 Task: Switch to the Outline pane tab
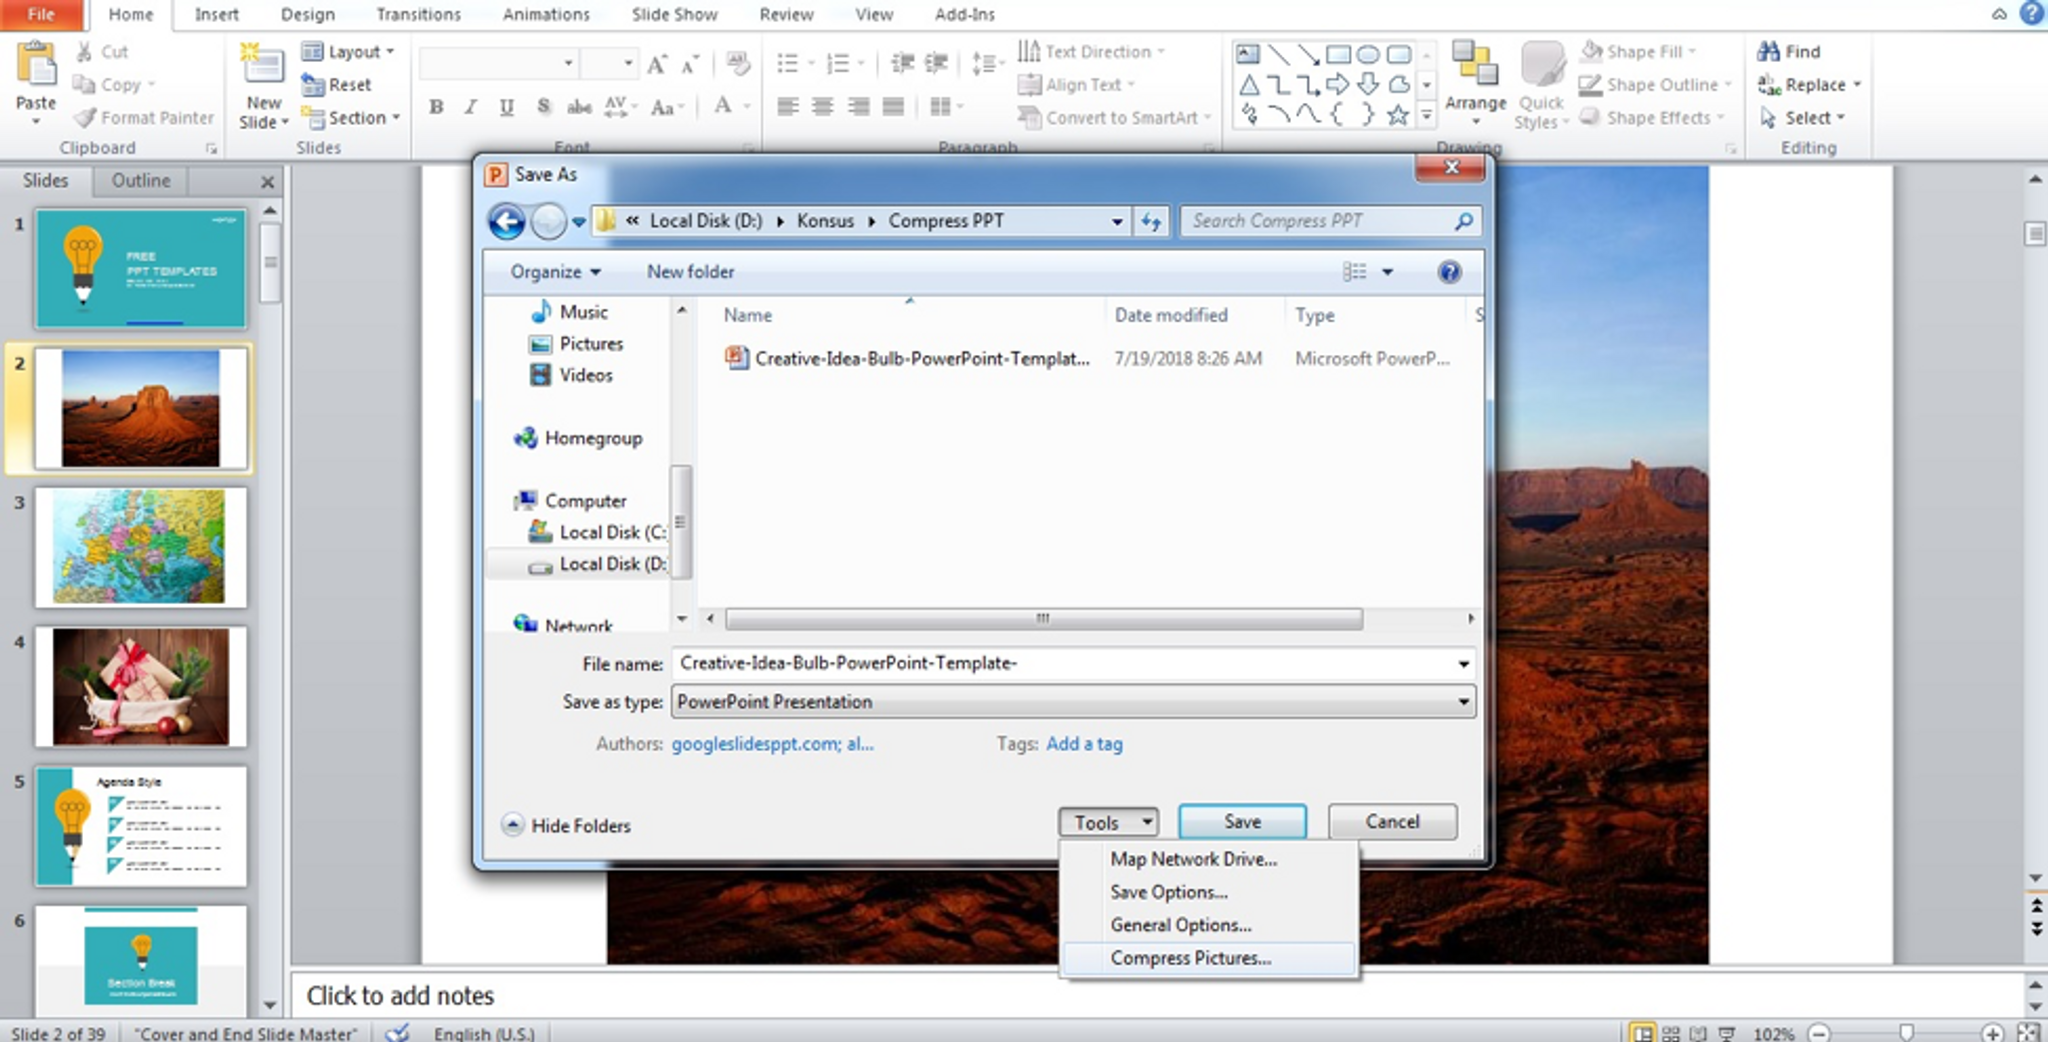pyautogui.click(x=140, y=181)
